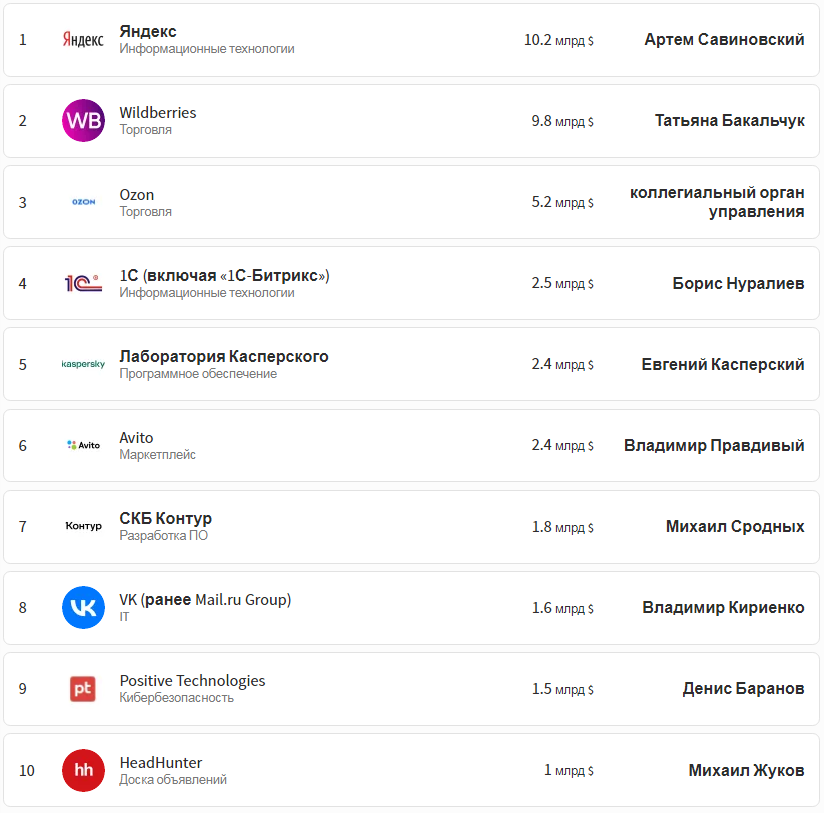
Task: Click the 10.2 млрд $ valuation of Яндекс
Action: point(558,40)
